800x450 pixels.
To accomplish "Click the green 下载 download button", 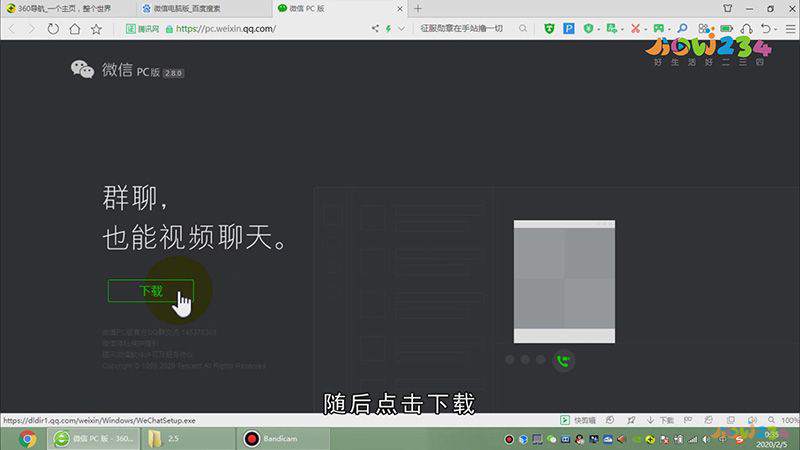I will [151, 291].
